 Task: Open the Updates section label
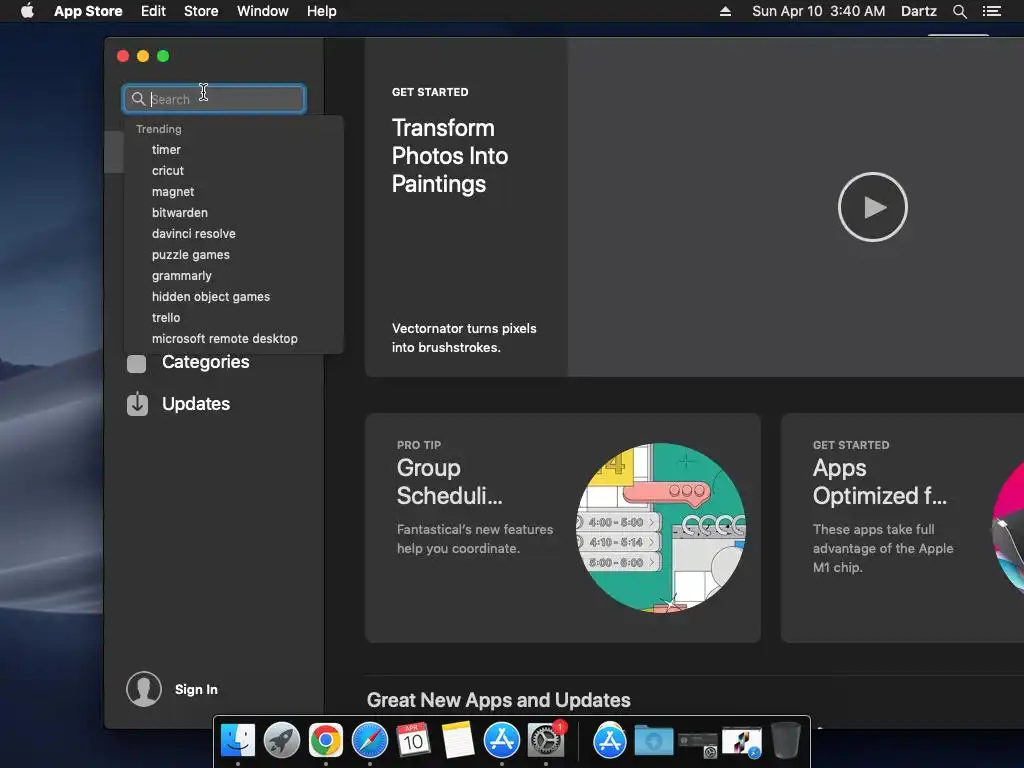196,404
